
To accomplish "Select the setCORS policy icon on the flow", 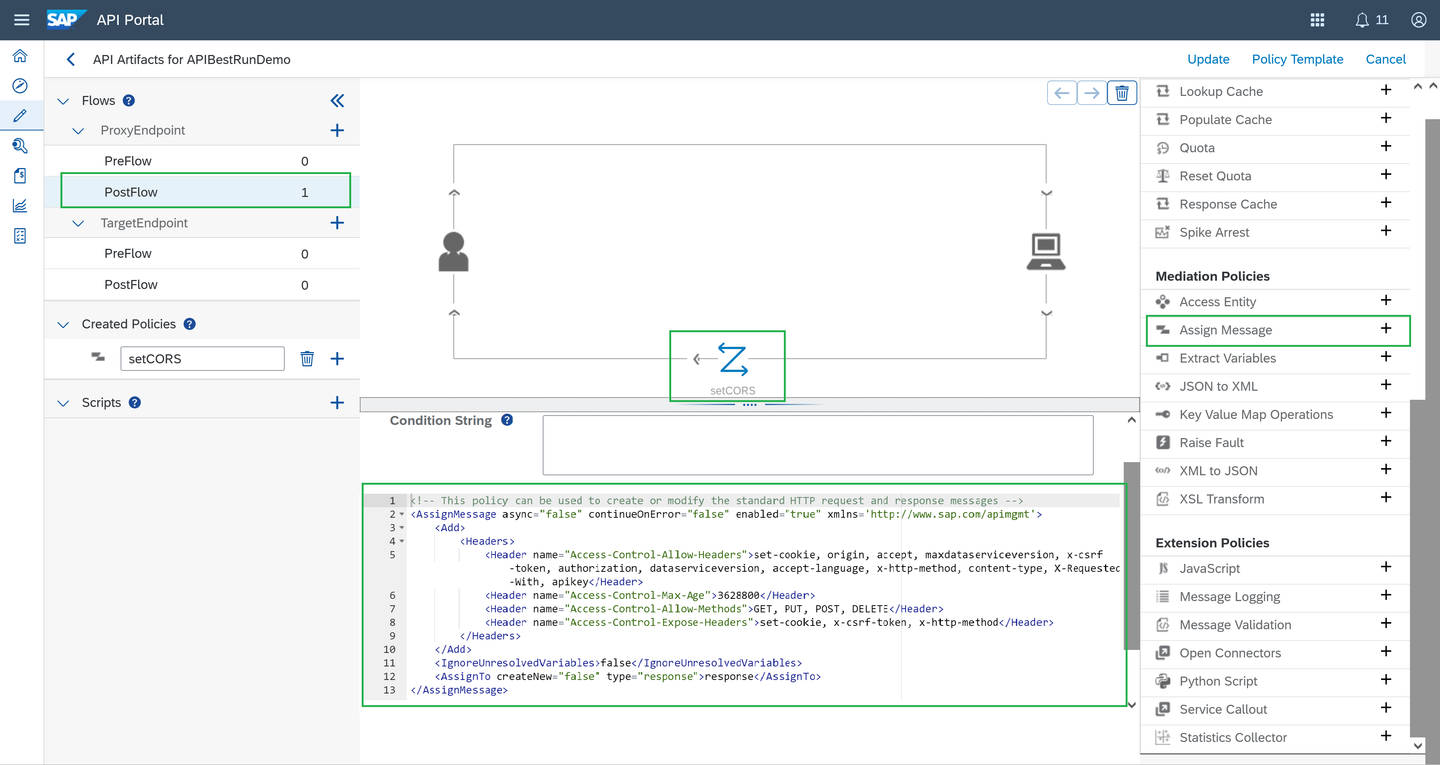I will (x=733, y=359).
